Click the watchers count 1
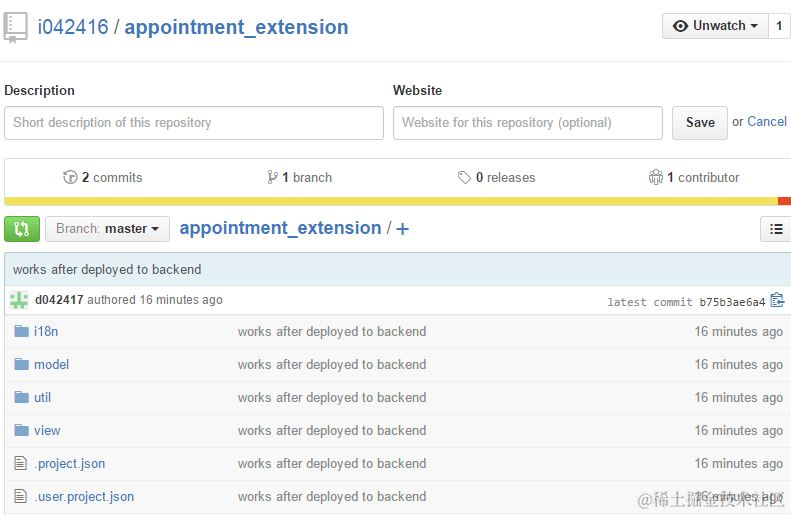 coord(779,26)
